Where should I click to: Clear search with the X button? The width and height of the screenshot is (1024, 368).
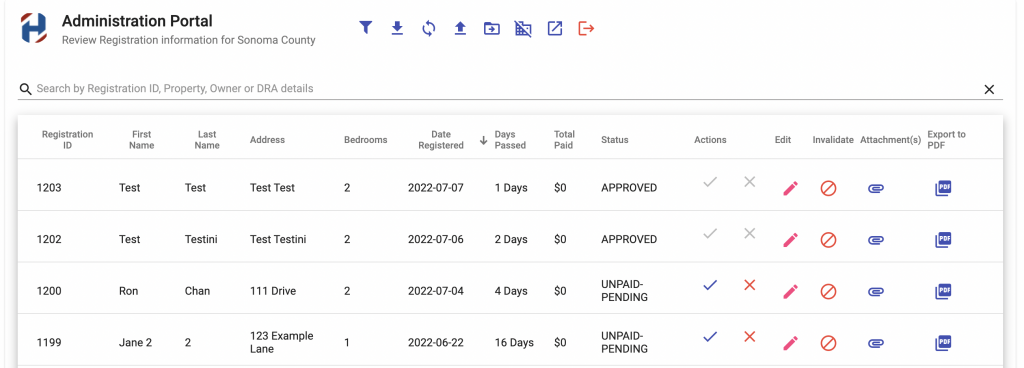(x=989, y=89)
